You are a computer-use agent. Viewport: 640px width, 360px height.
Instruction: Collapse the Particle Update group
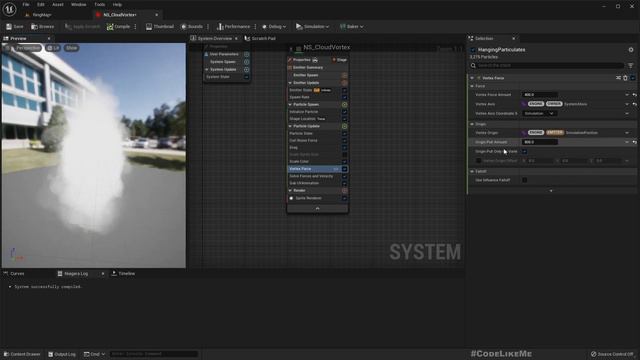(290, 126)
